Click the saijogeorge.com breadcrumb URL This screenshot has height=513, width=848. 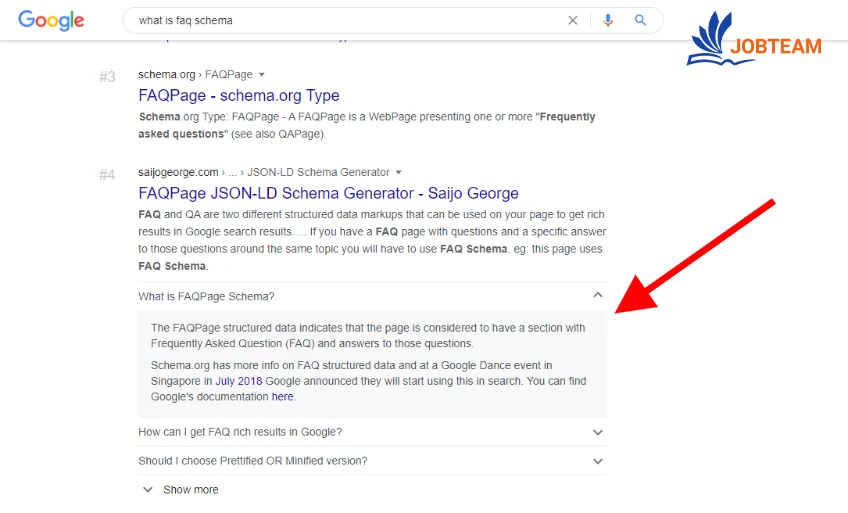pos(178,173)
